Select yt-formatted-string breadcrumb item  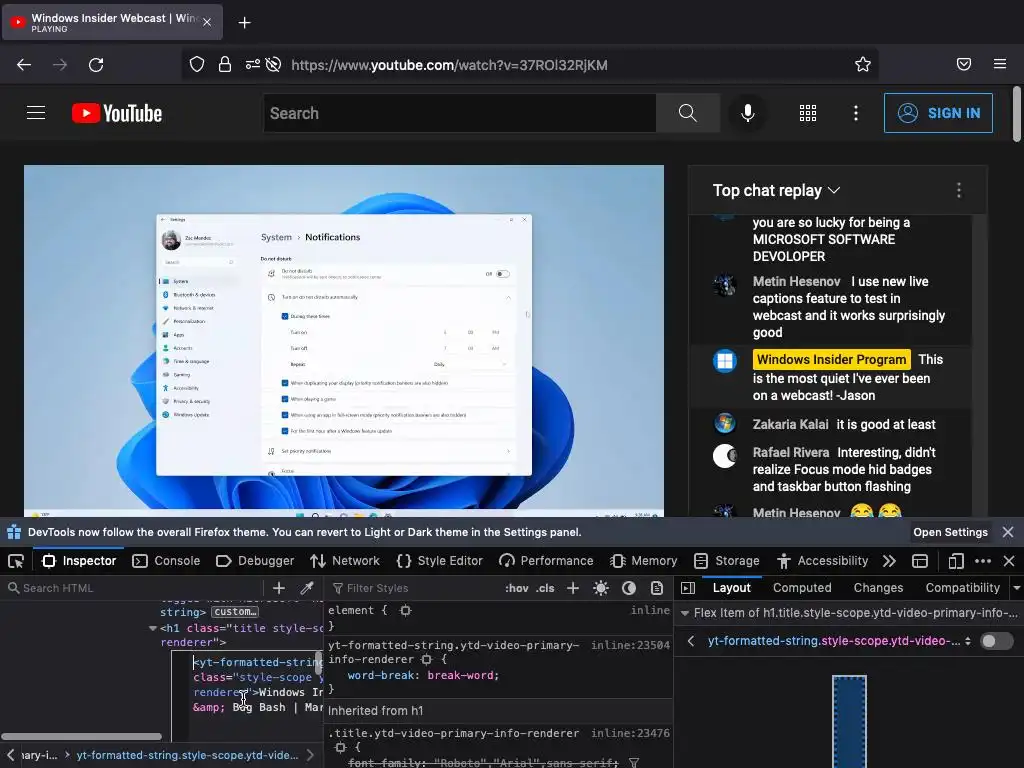coord(187,755)
